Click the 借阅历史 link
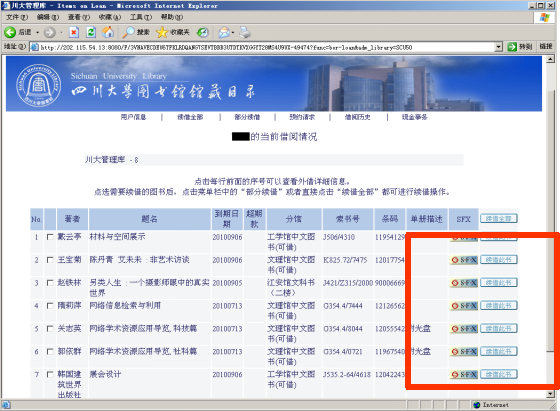The image size is (560, 411). [x=358, y=117]
